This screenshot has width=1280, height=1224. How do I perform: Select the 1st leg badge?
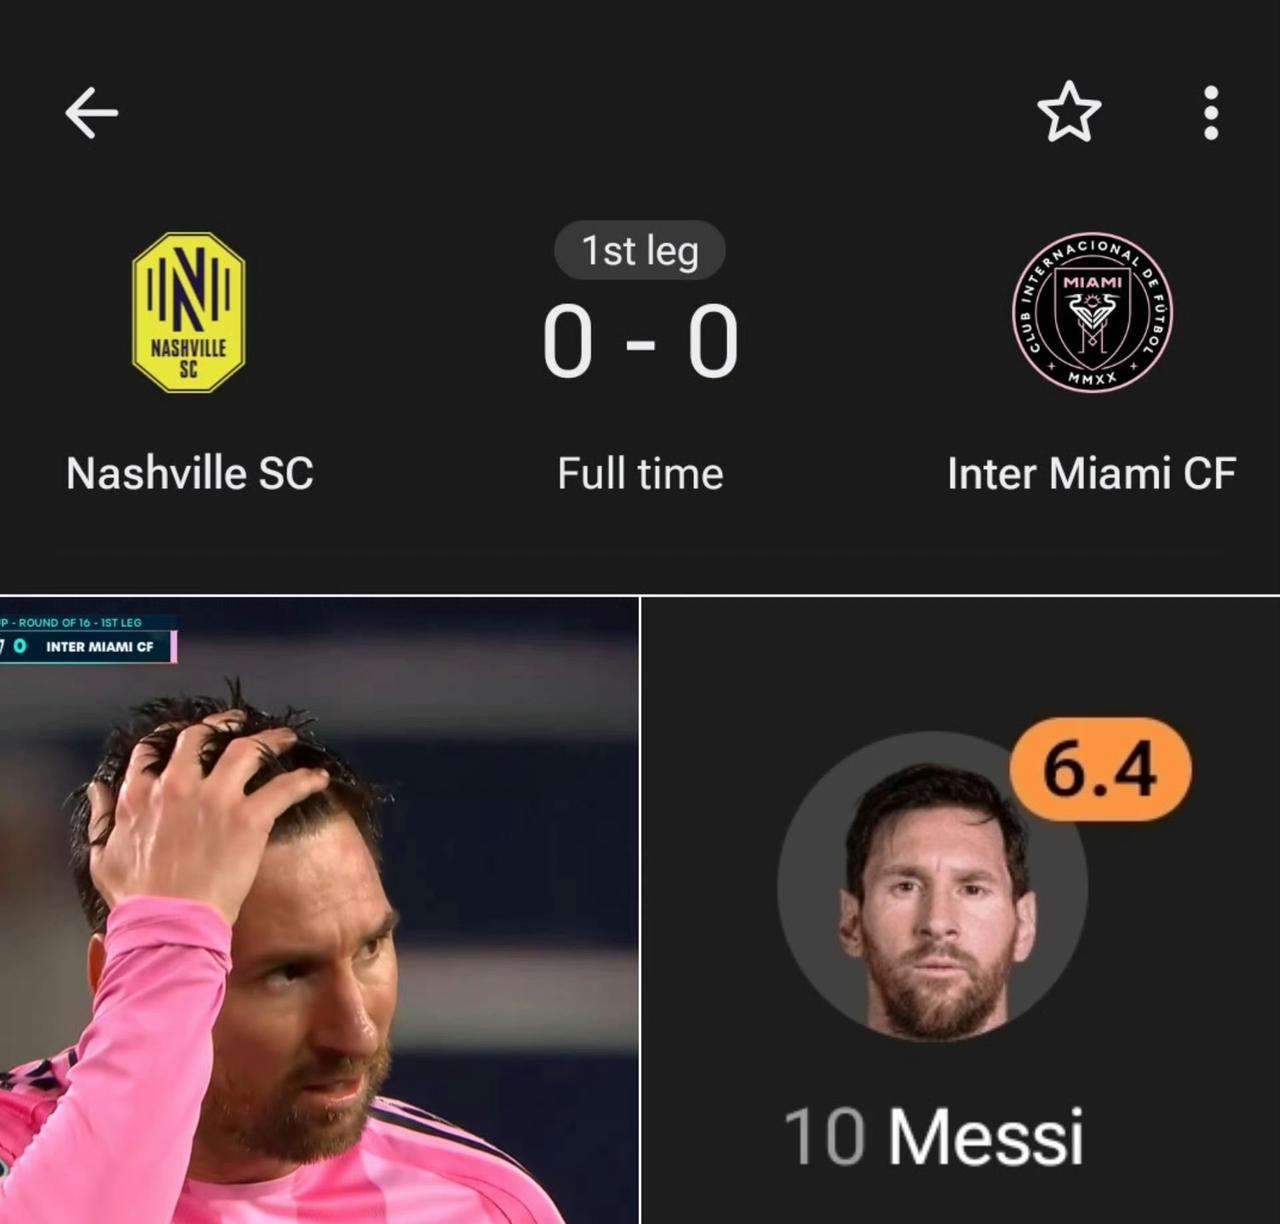pos(640,250)
